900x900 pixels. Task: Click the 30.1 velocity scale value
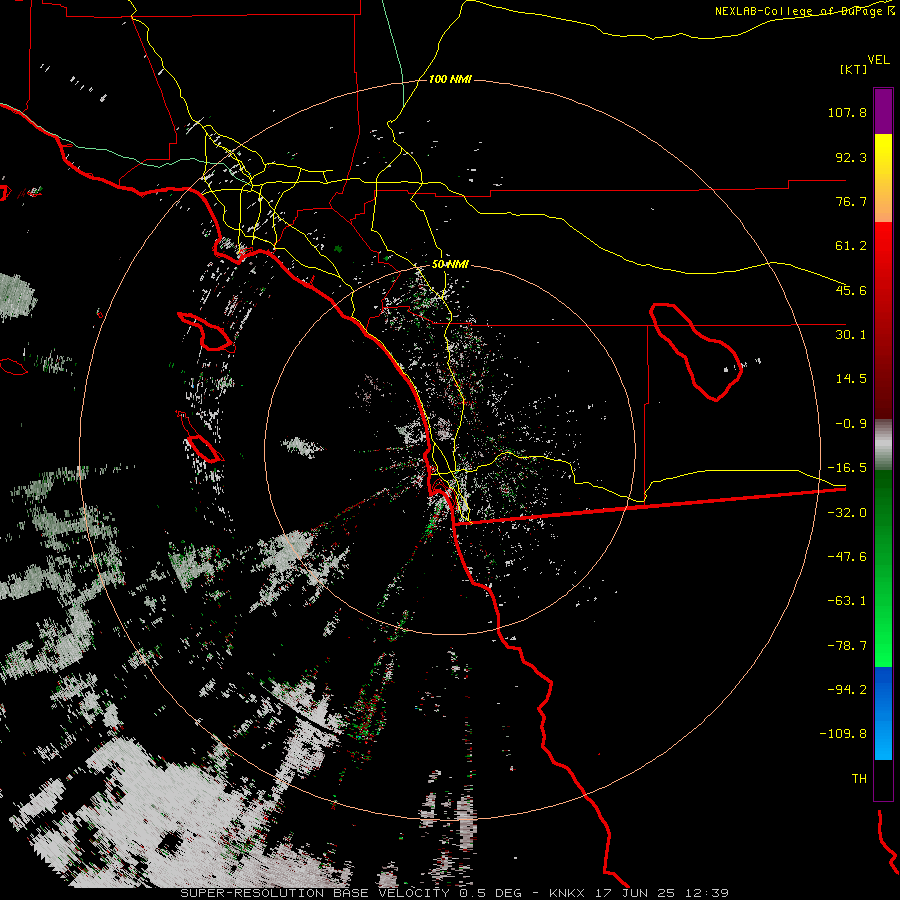click(851, 335)
